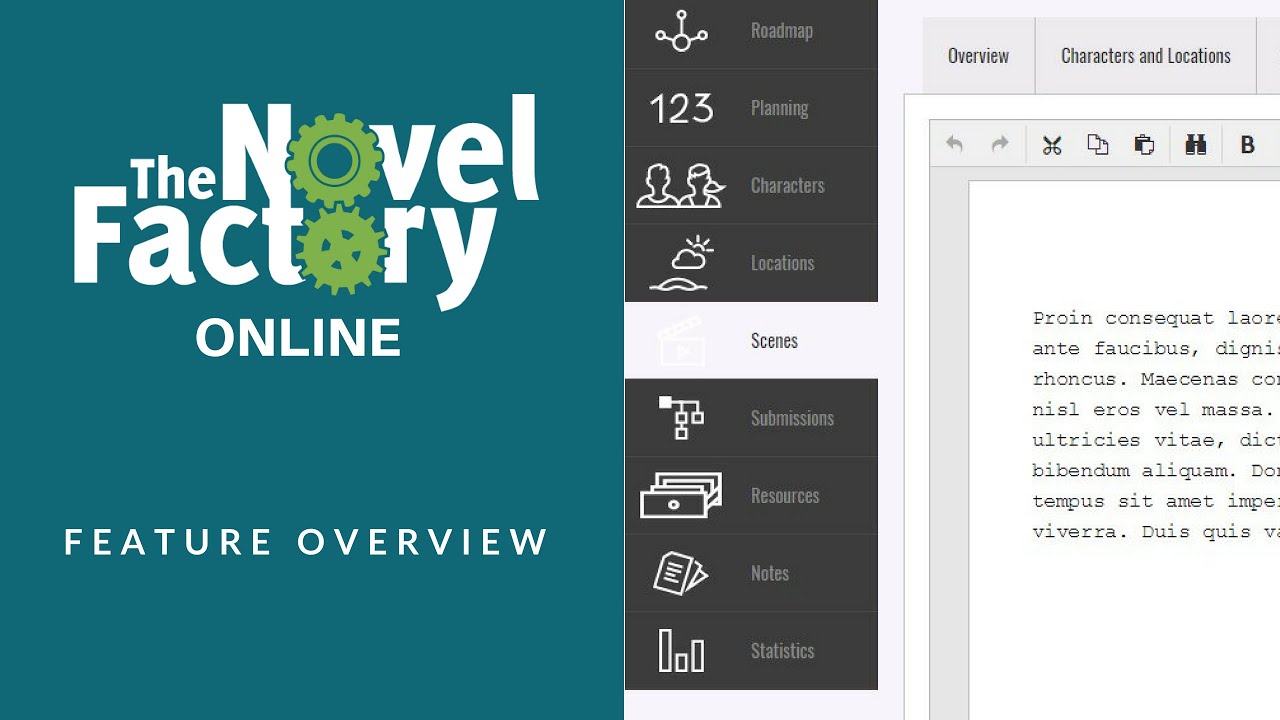Click the Resources drawer icon
1280x720 pixels.
[681, 496]
